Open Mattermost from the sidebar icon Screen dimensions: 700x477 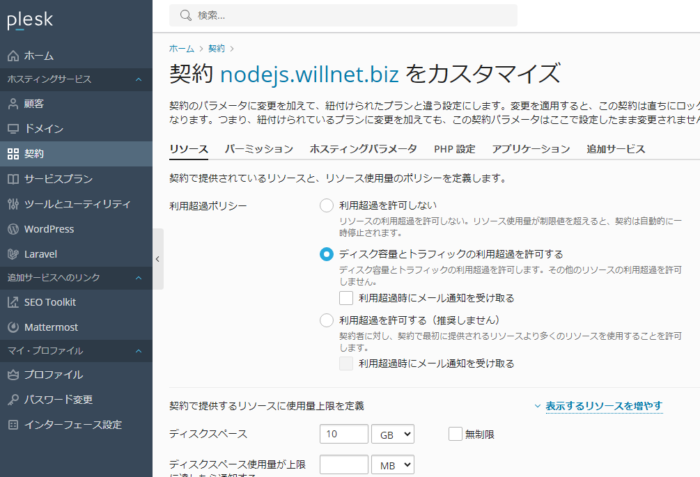click(13, 327)
